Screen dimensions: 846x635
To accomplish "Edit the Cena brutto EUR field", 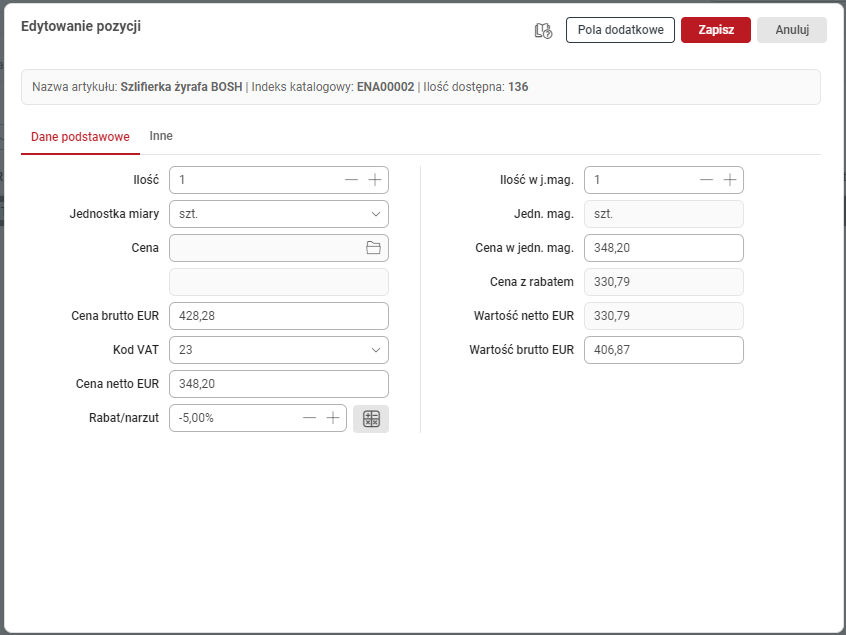I will 279,316.
